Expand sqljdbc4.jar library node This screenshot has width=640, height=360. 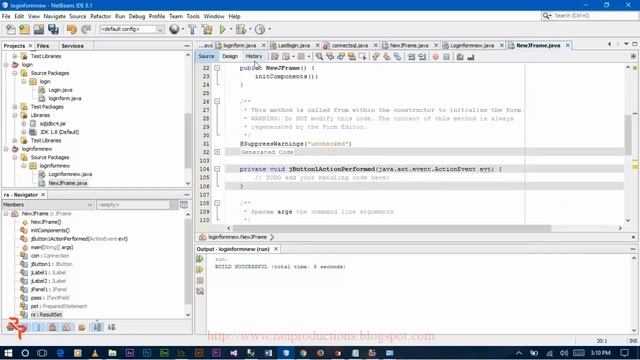[24, 123]
